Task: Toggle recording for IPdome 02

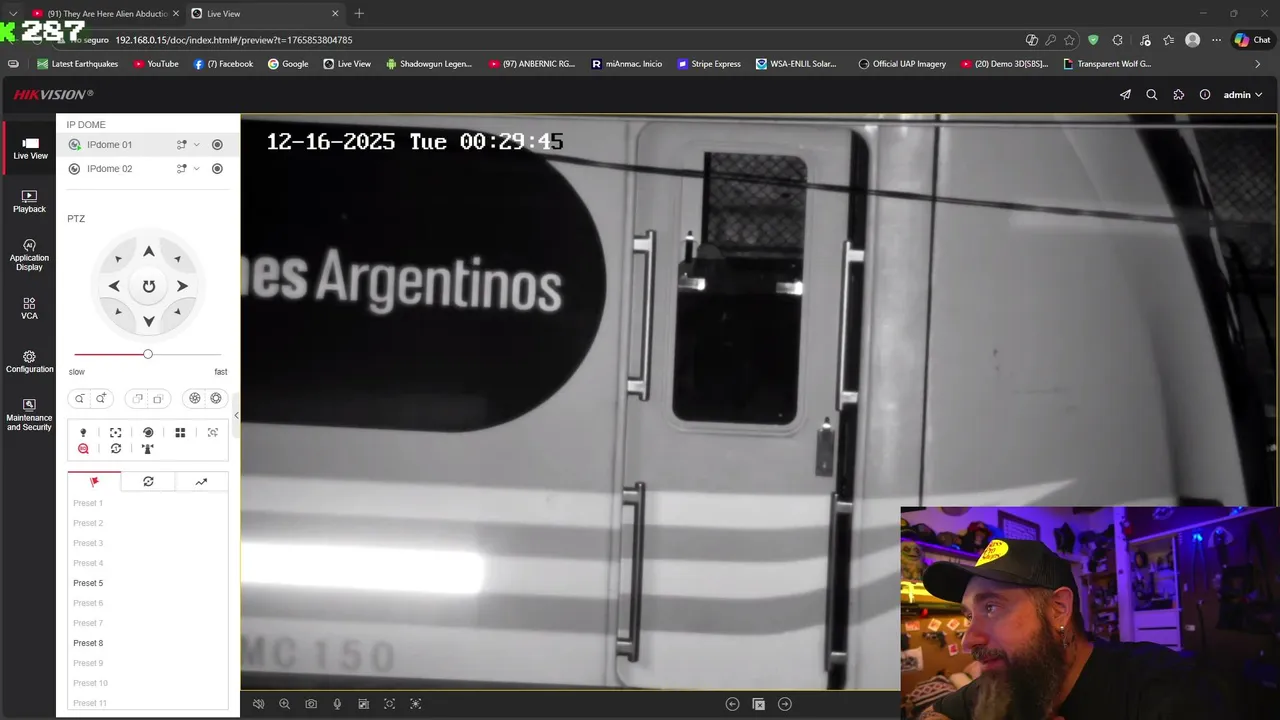Action: pos(217,169)
